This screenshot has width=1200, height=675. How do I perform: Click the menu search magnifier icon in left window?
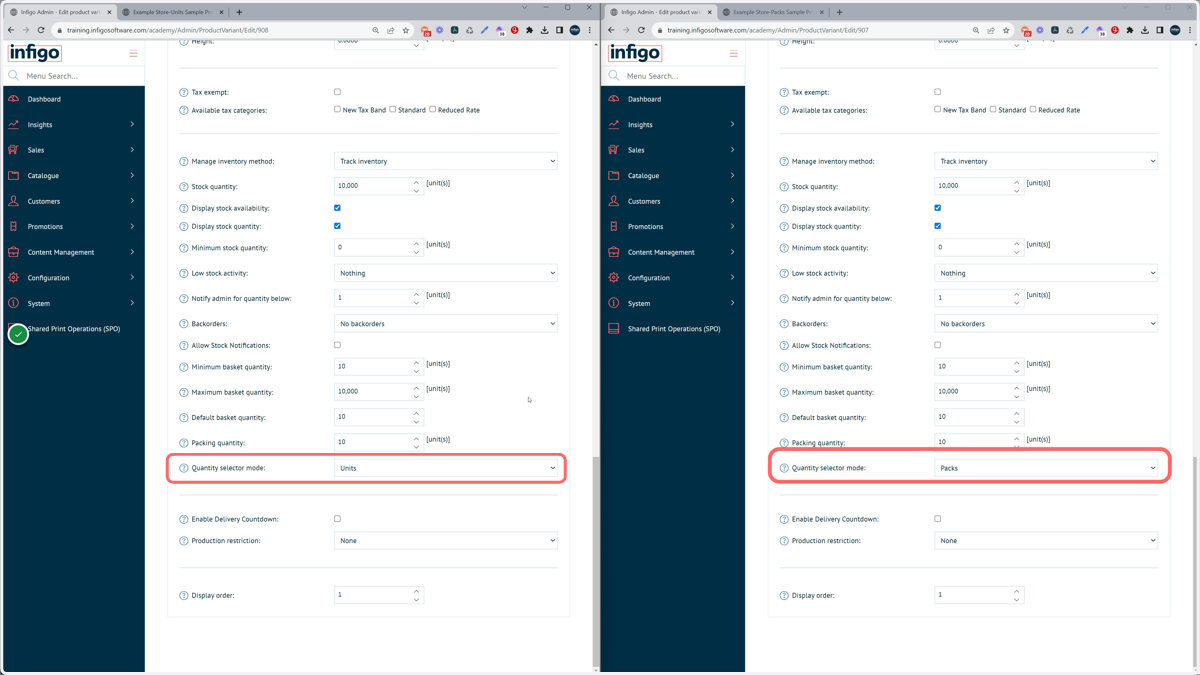(x=14, y=76)
